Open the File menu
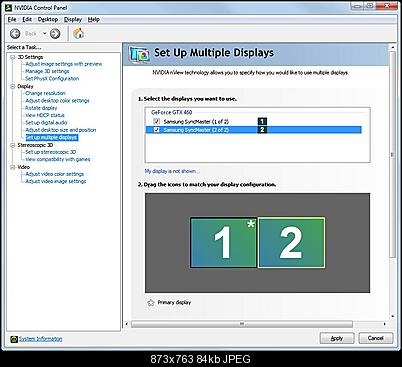 12,19
